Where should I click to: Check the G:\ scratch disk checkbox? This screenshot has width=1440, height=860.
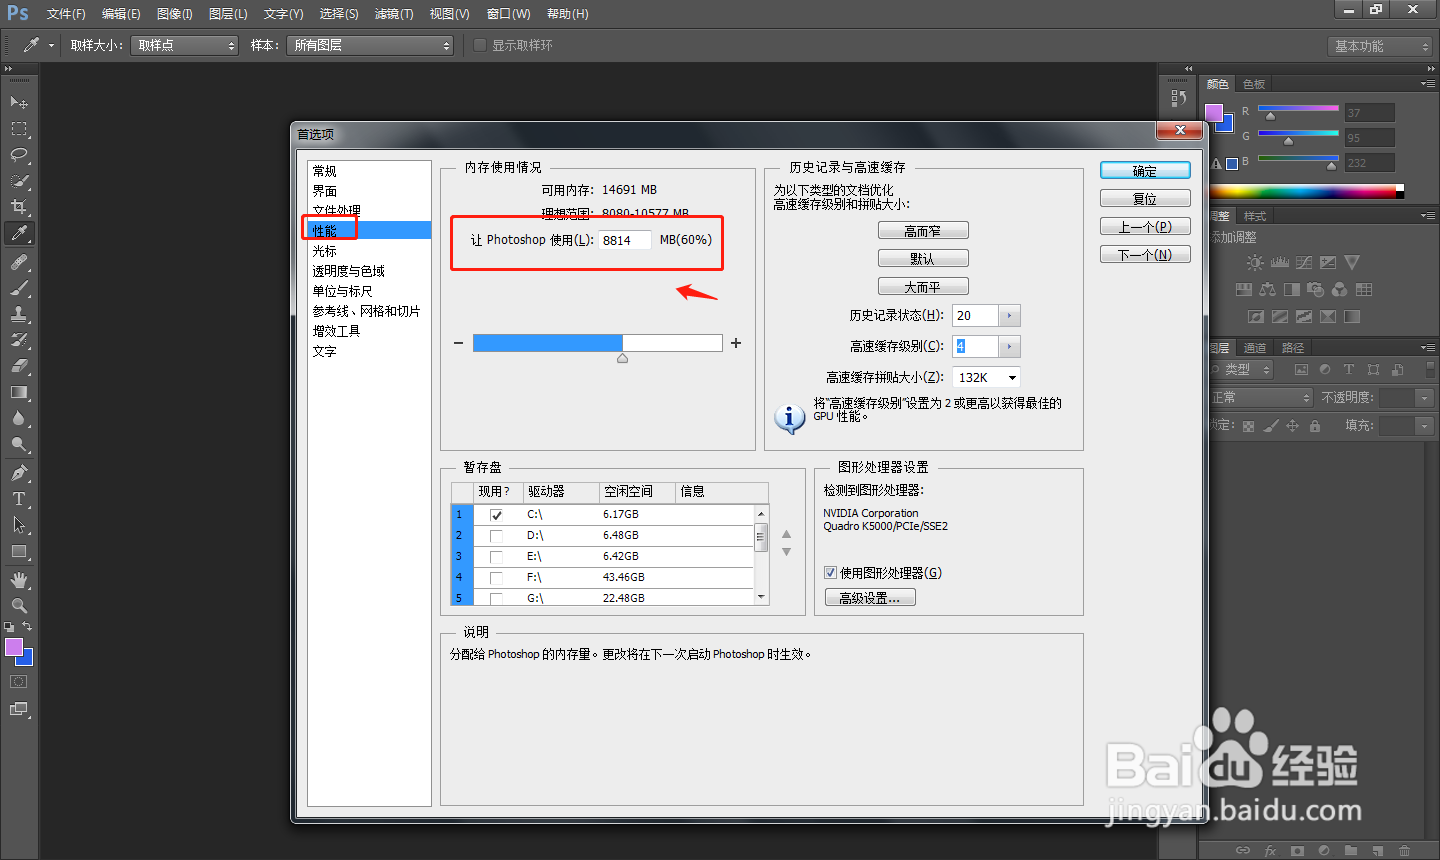click(x=496, y=598)
